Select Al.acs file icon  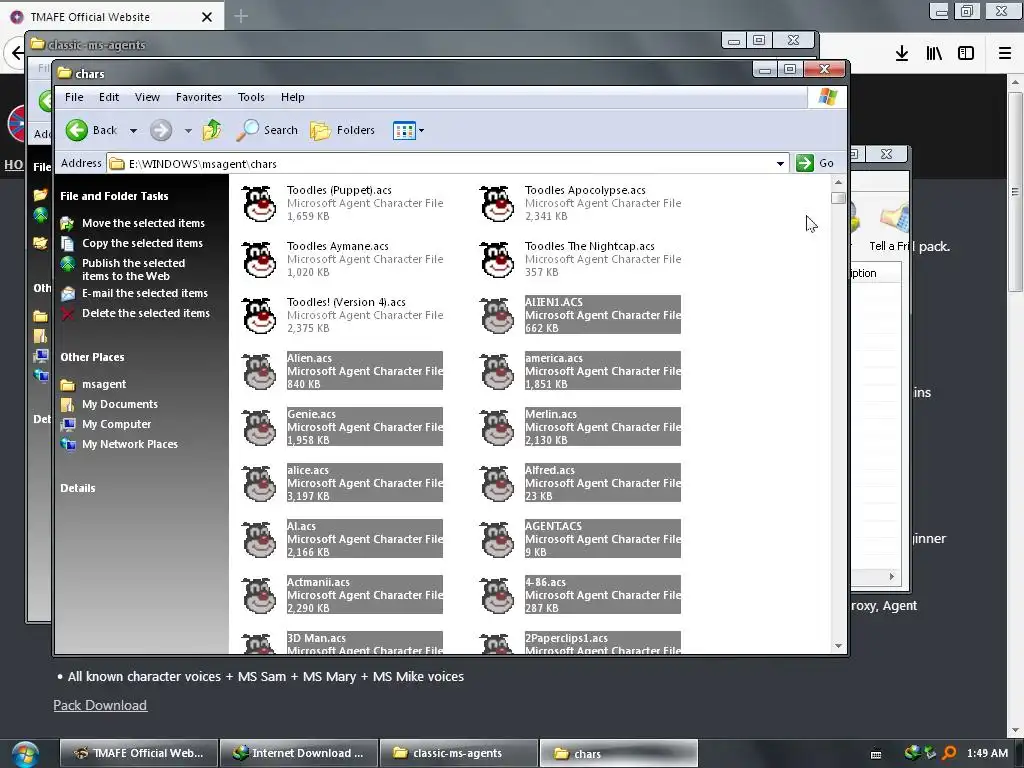tap(259, 540)
